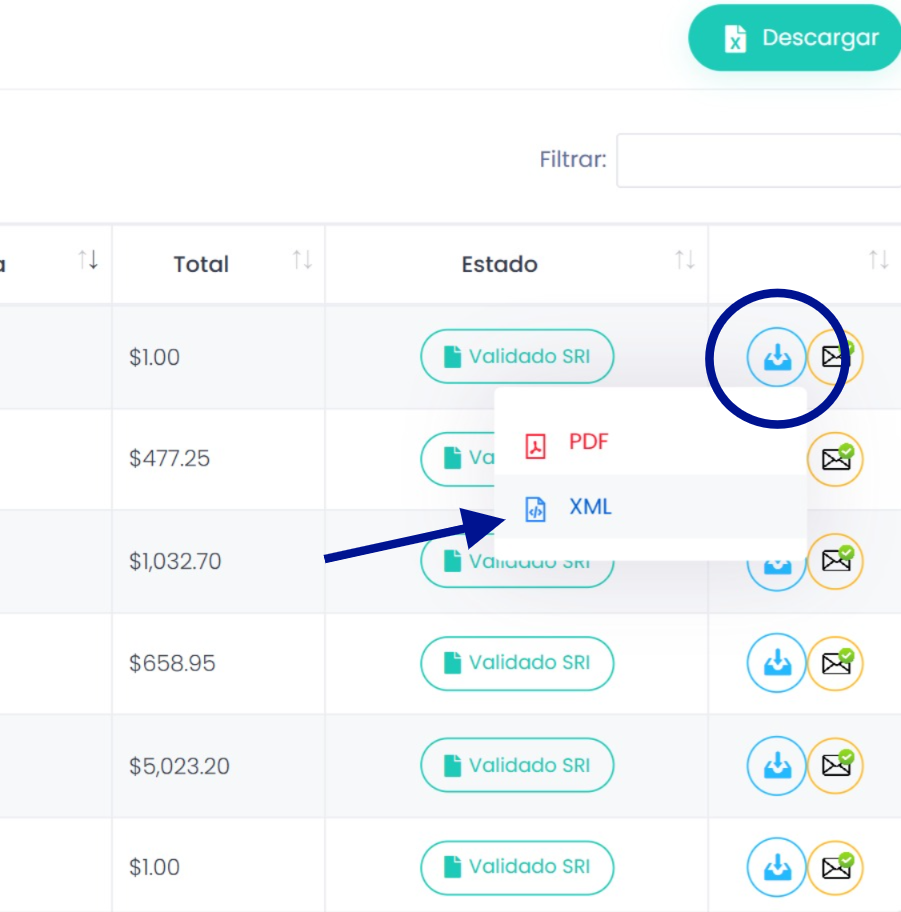Click Validado SRI badge in the $658.95 row
This screenshot has width=901, height=912.
pyautogui.click(x=517, y=663)
